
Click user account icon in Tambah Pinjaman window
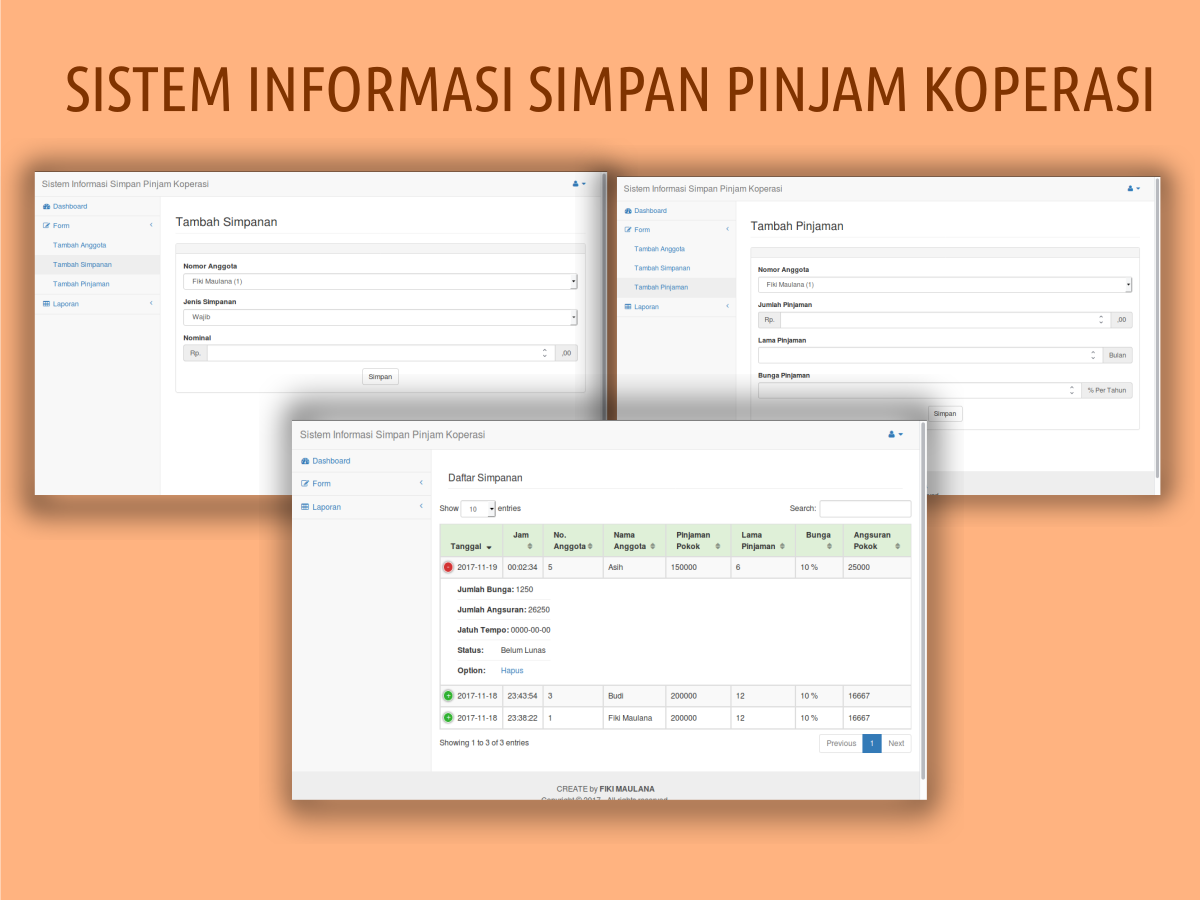[1132, 188]
